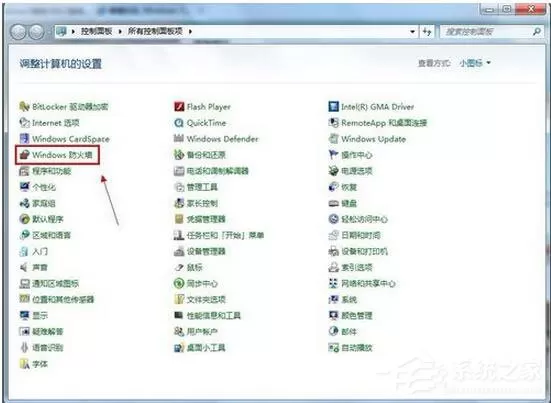The height and width of the screenshot is (403, 551).
Task: Open Windows Update icon
Action: 333,139
